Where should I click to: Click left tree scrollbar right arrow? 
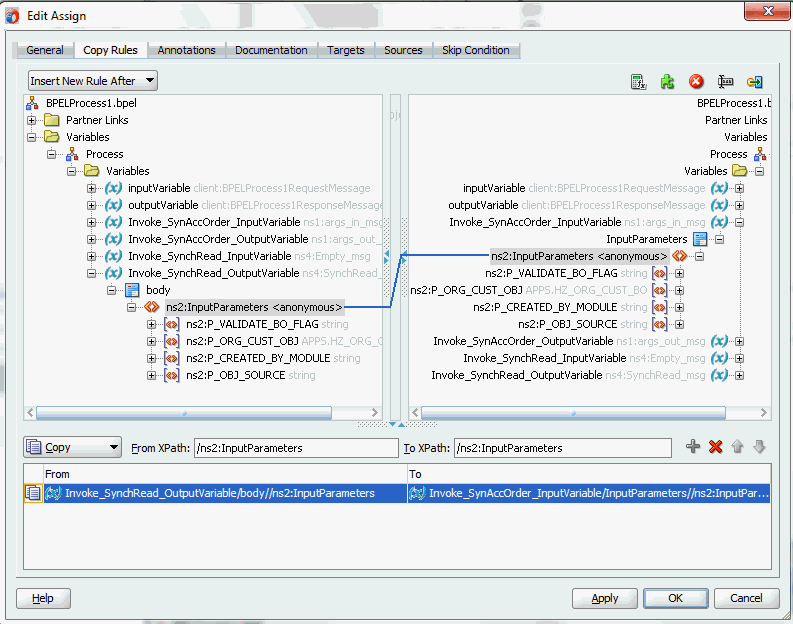(x=375, y=413)
